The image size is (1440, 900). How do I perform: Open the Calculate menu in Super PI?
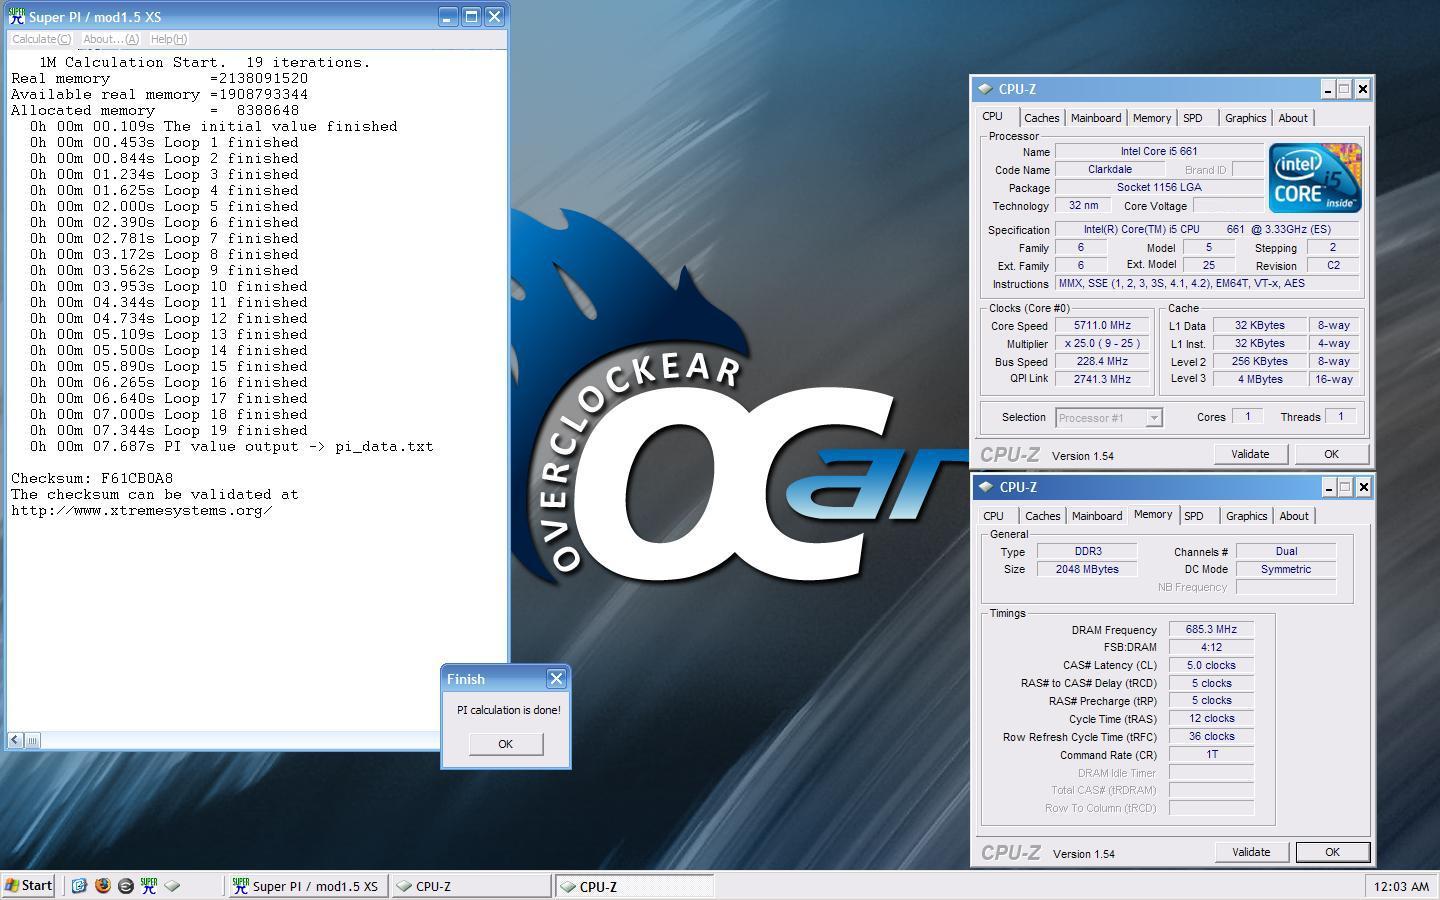(x=41, y=39)
